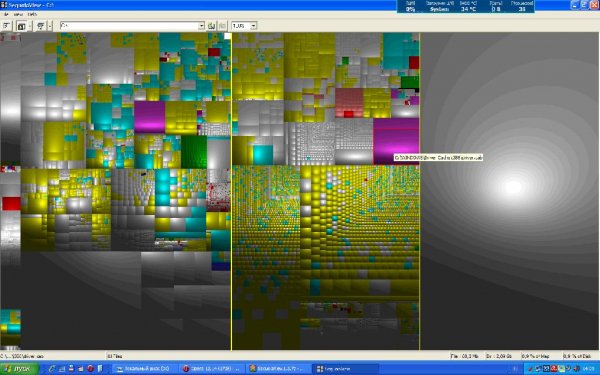Click the file count panel in the status bar
Viewport: 600px width, 375px height.
tap(277, 356)
